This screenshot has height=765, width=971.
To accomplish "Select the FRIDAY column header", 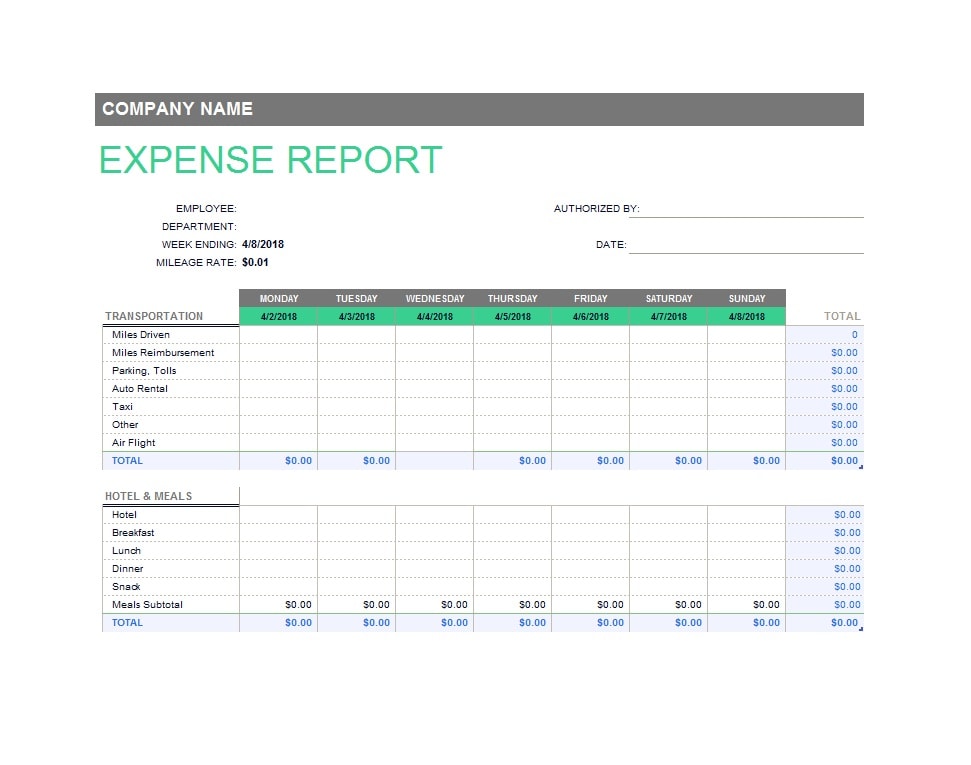I will click(591, 299).
